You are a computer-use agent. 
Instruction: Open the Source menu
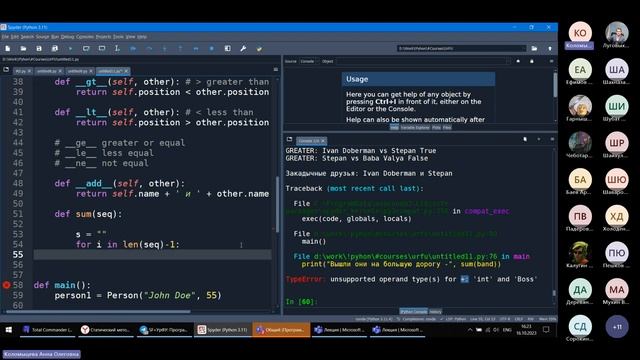[x=42, y=37]
